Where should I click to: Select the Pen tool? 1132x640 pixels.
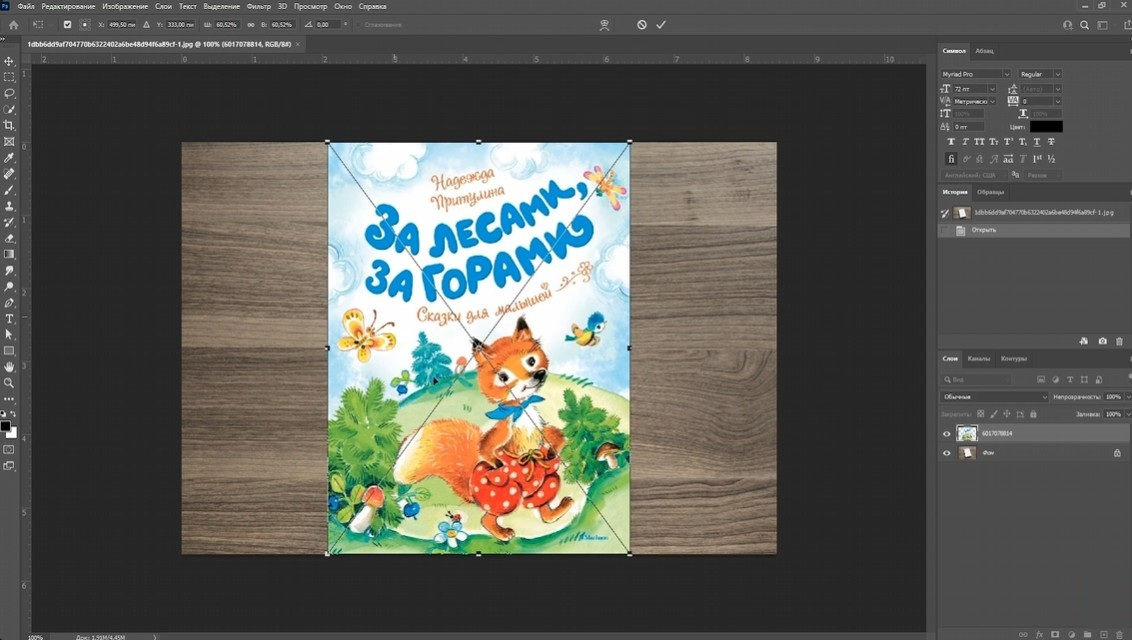[x=9, y=303]
